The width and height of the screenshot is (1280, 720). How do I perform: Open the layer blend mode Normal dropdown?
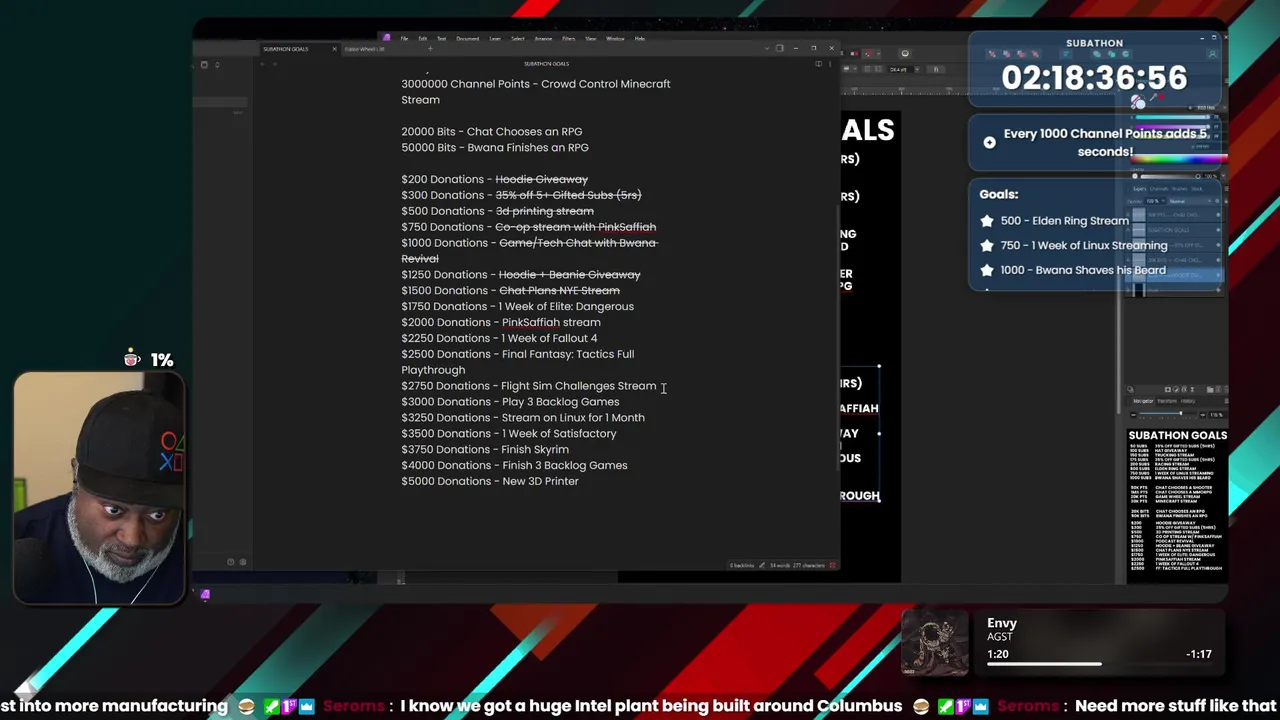(1190, 201)
